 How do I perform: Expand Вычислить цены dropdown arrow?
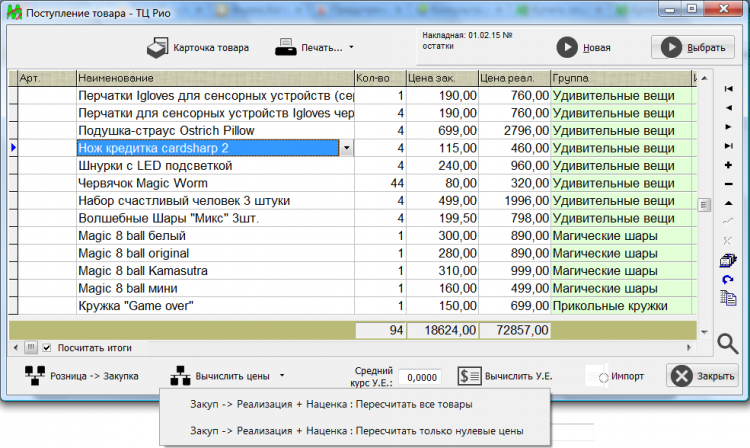[x=282, y=376]
